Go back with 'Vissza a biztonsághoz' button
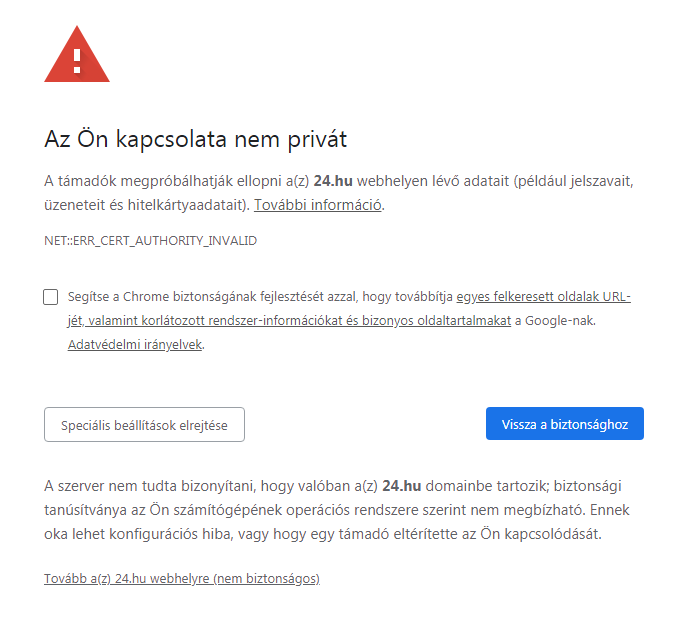 click(x=565, y=424)
